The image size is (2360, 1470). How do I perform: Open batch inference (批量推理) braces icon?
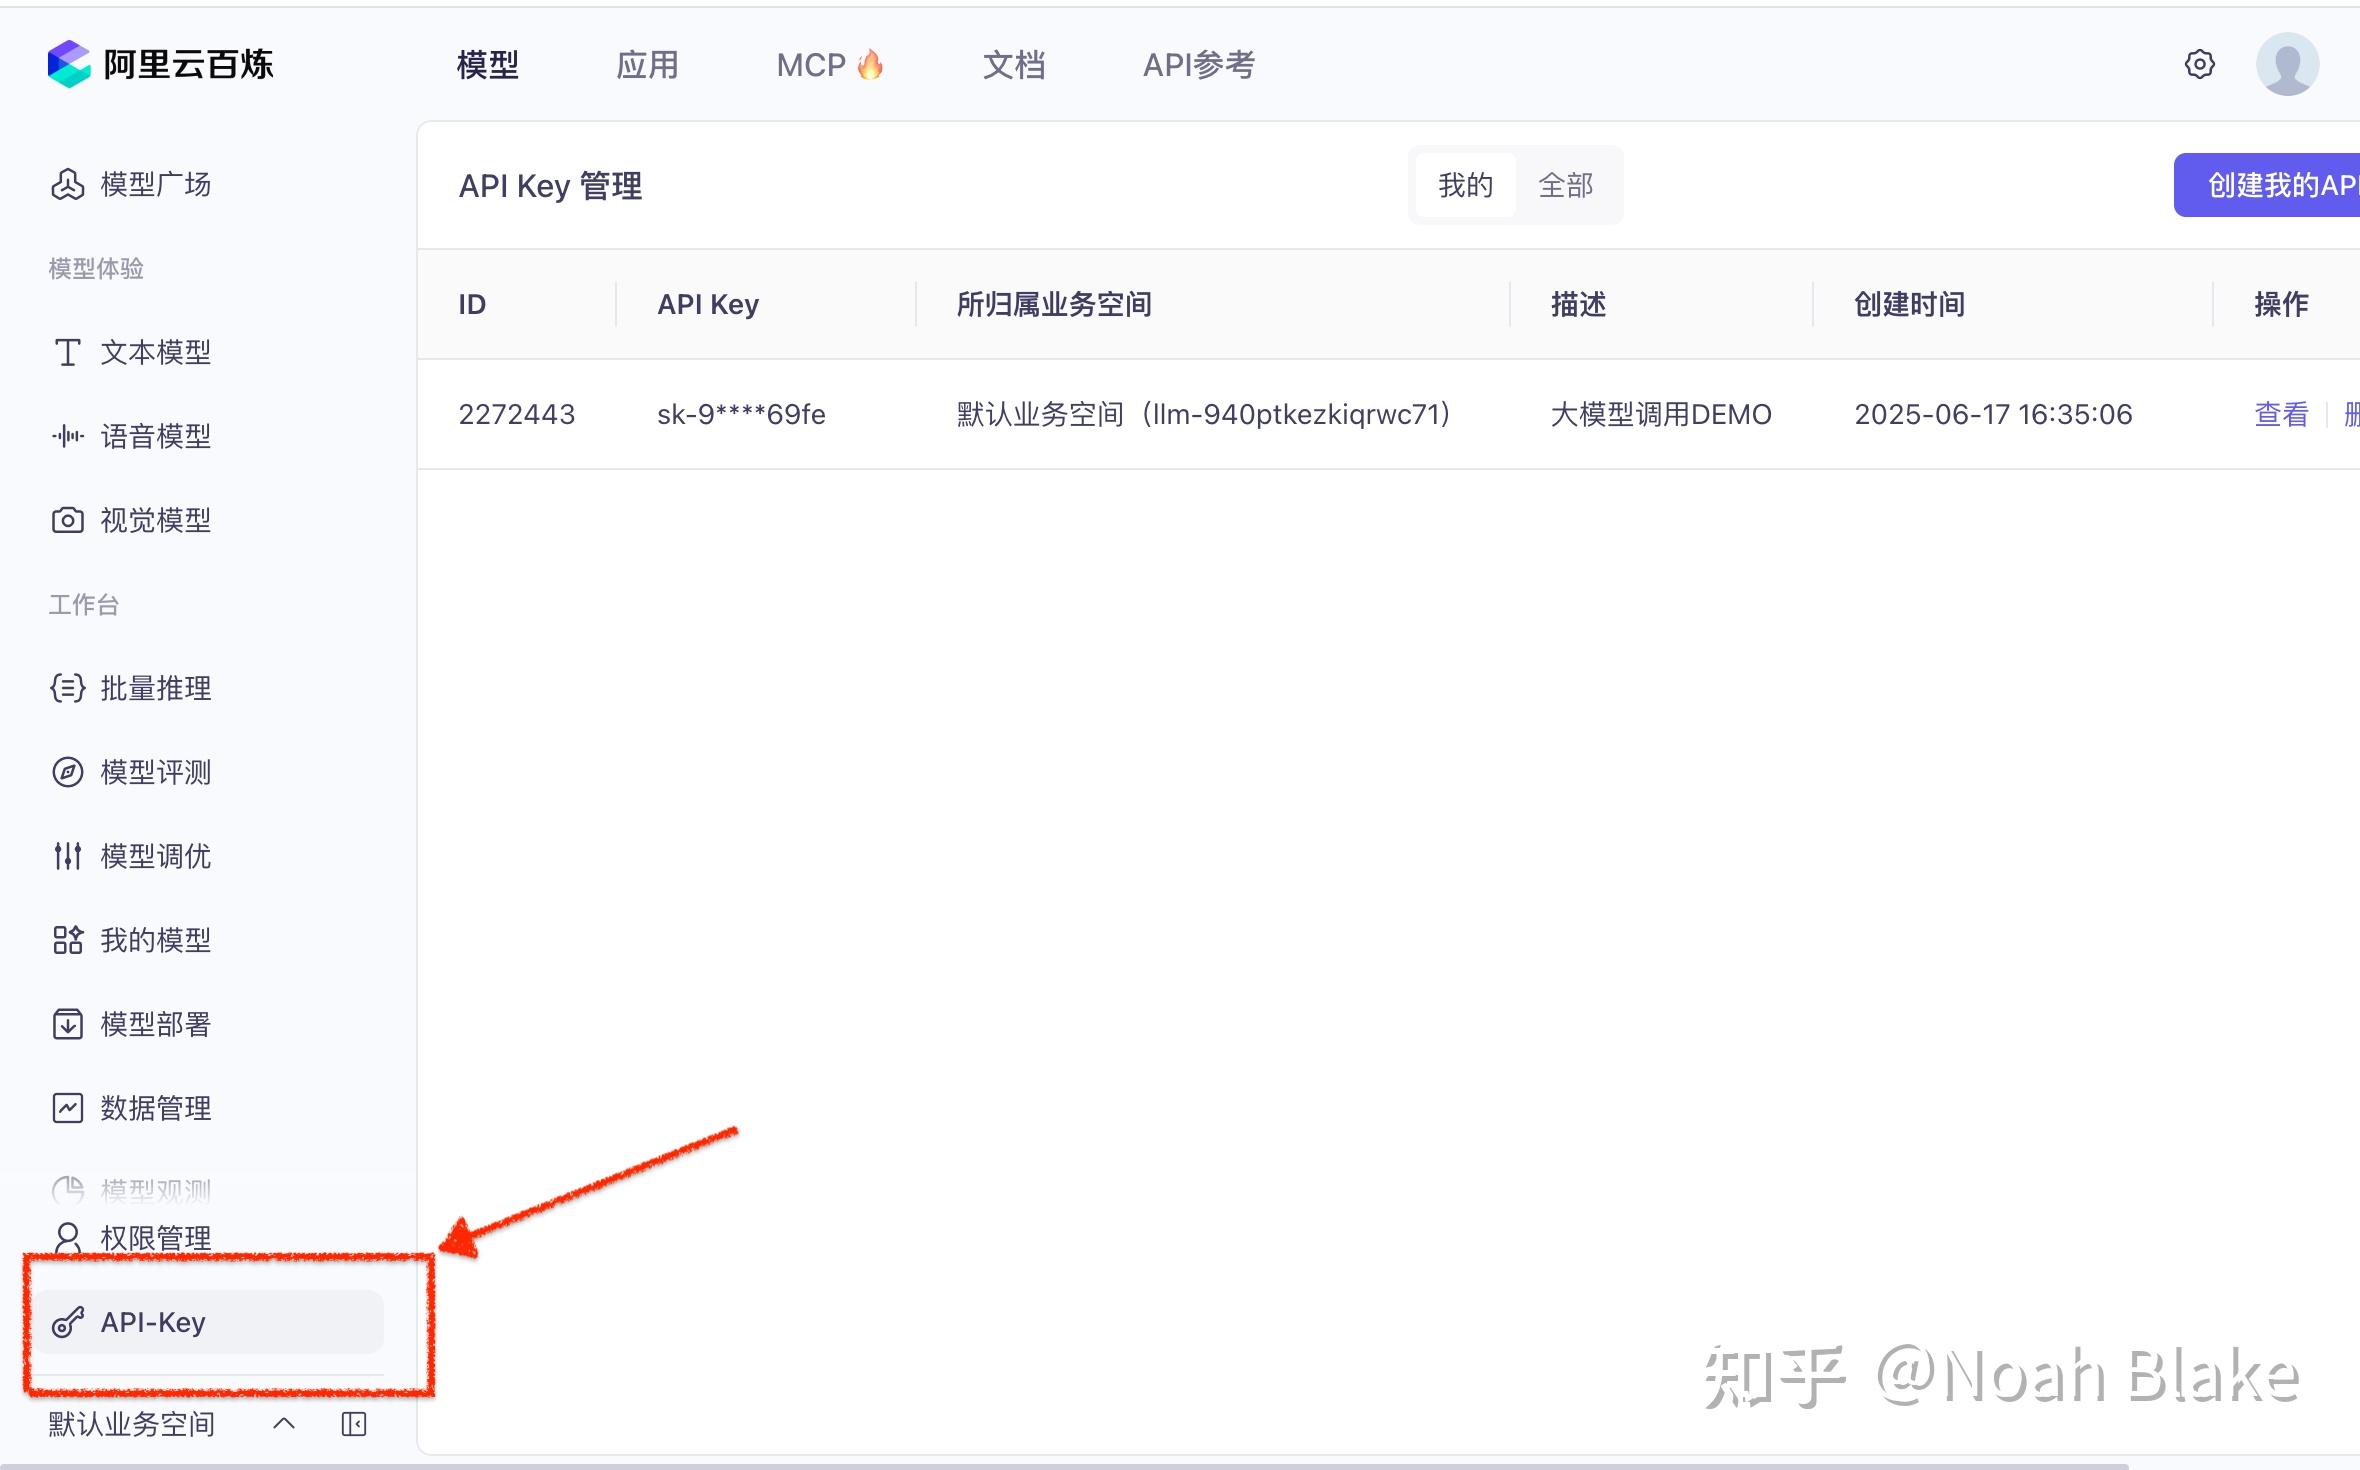[67, 688]
